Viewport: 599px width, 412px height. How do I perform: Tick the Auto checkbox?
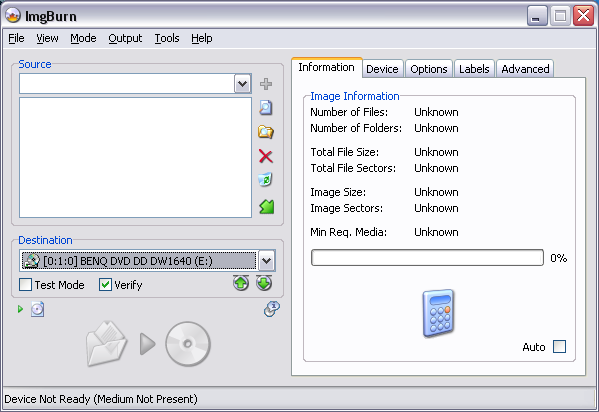[559, 347]
